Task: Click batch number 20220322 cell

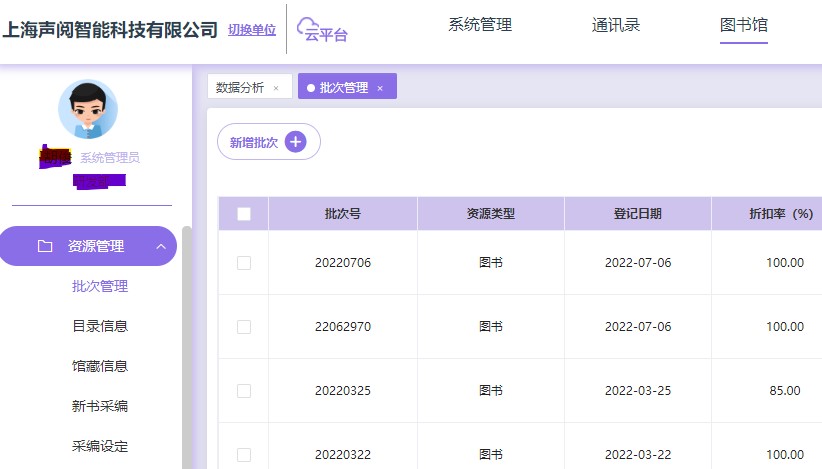Action: (343, 454)
